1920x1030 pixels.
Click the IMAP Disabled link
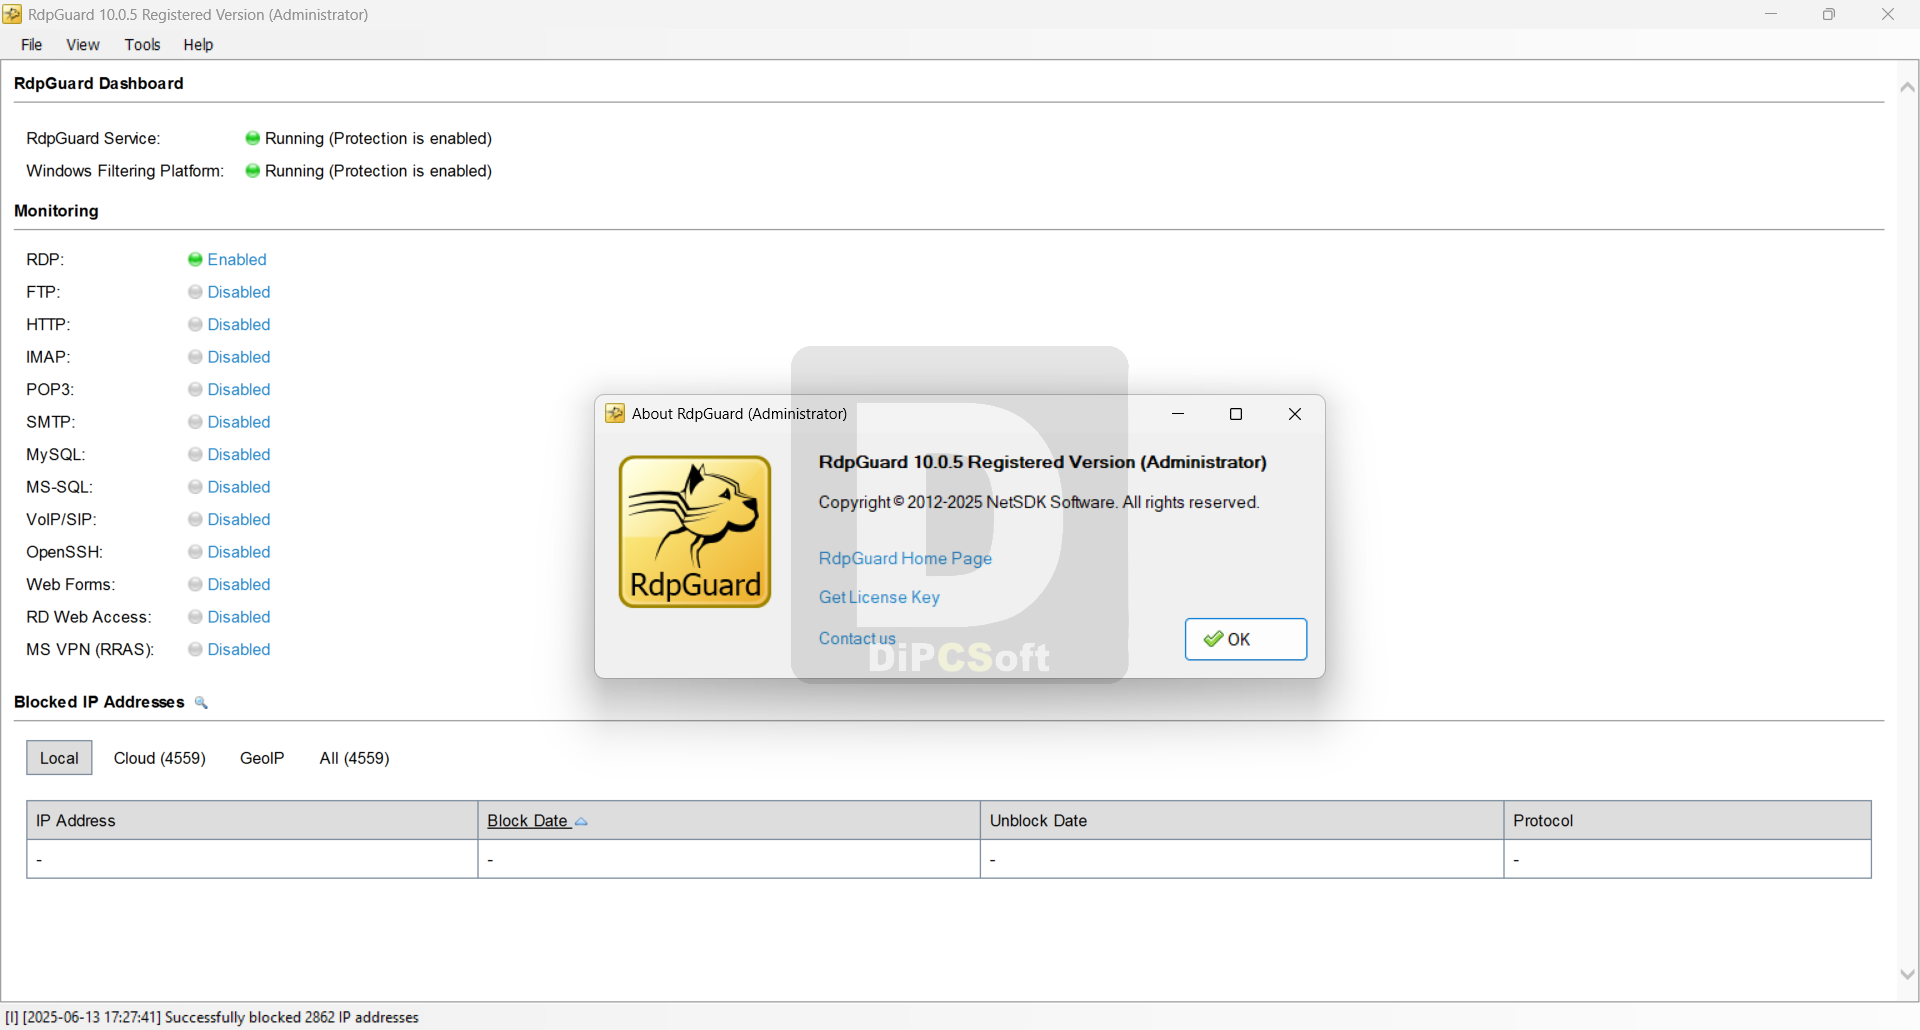coord(239,357)
